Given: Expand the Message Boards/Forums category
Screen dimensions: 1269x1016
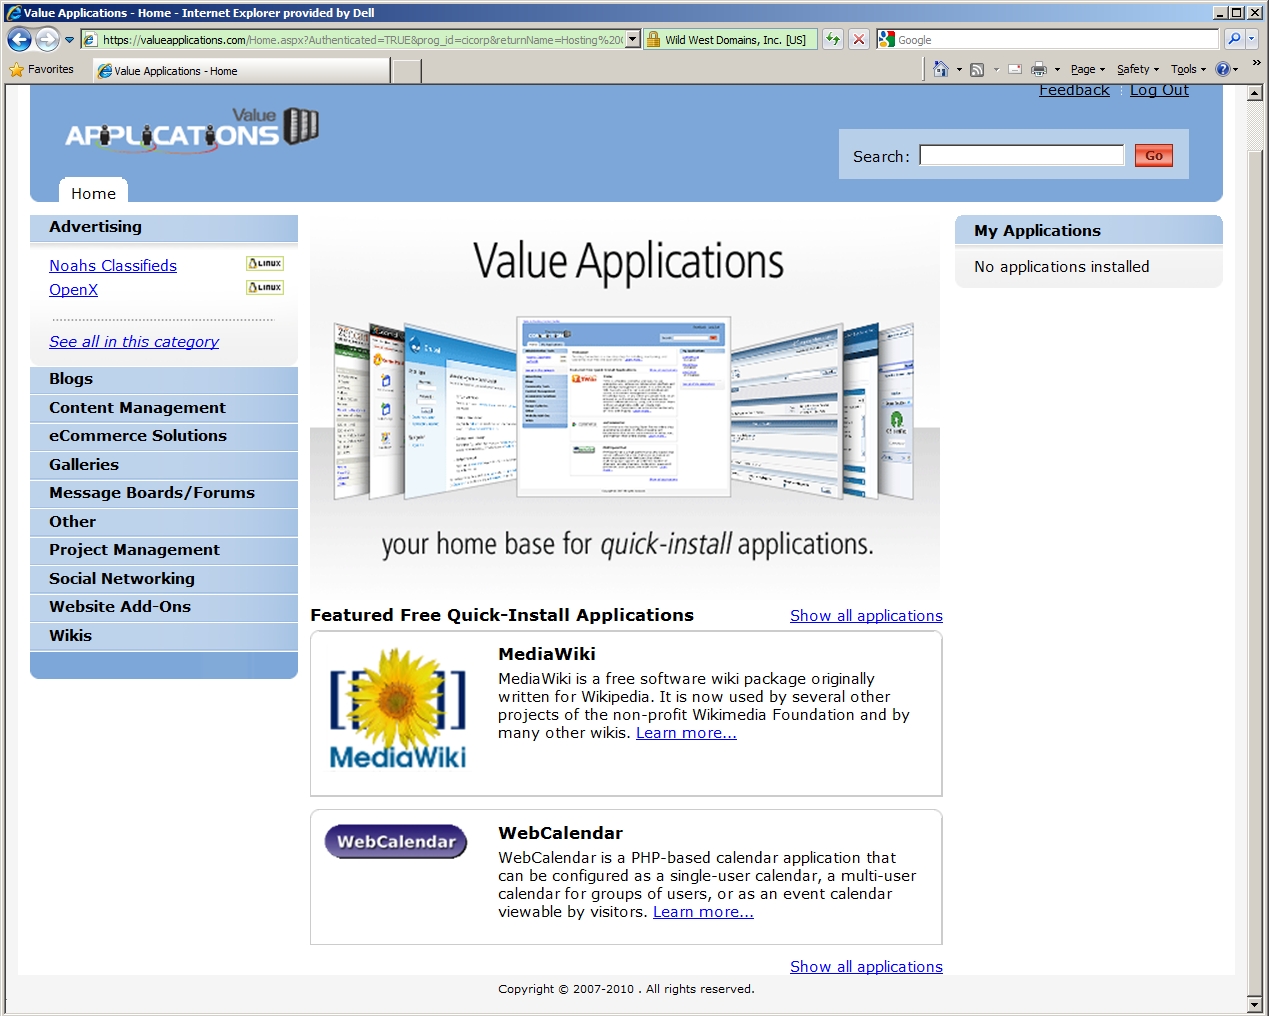Looking at the screenshot, I should click(x=164, y=494).
